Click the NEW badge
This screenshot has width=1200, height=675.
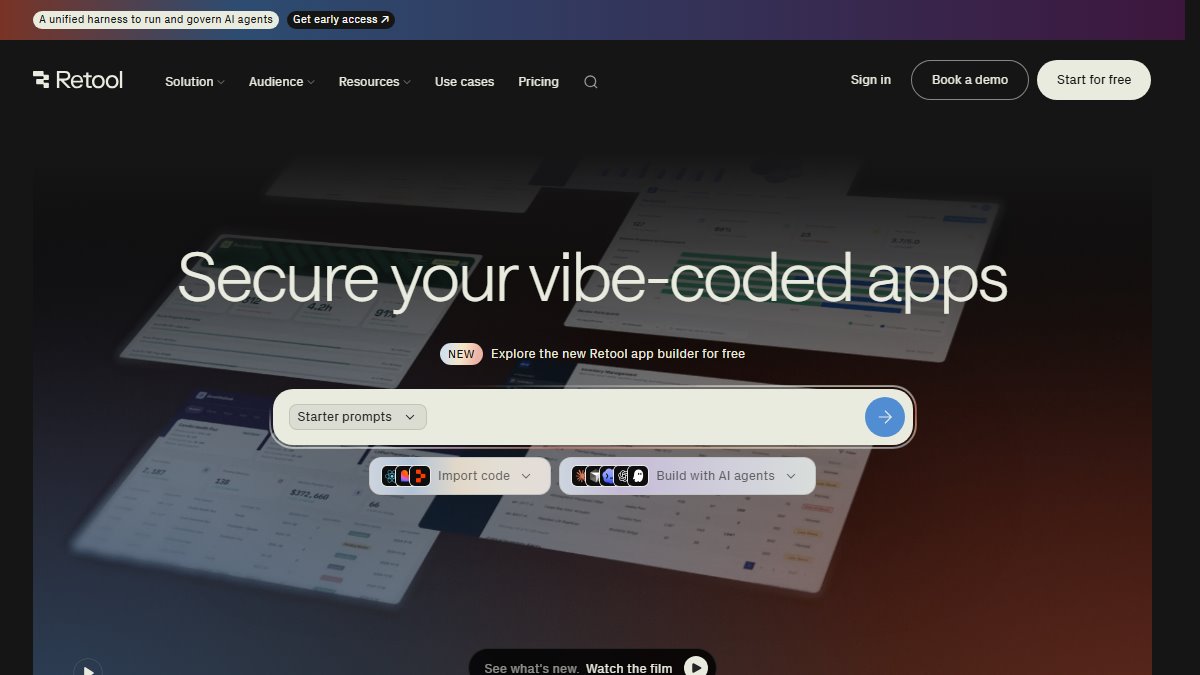pyautogui.click(x=461, y=354)
